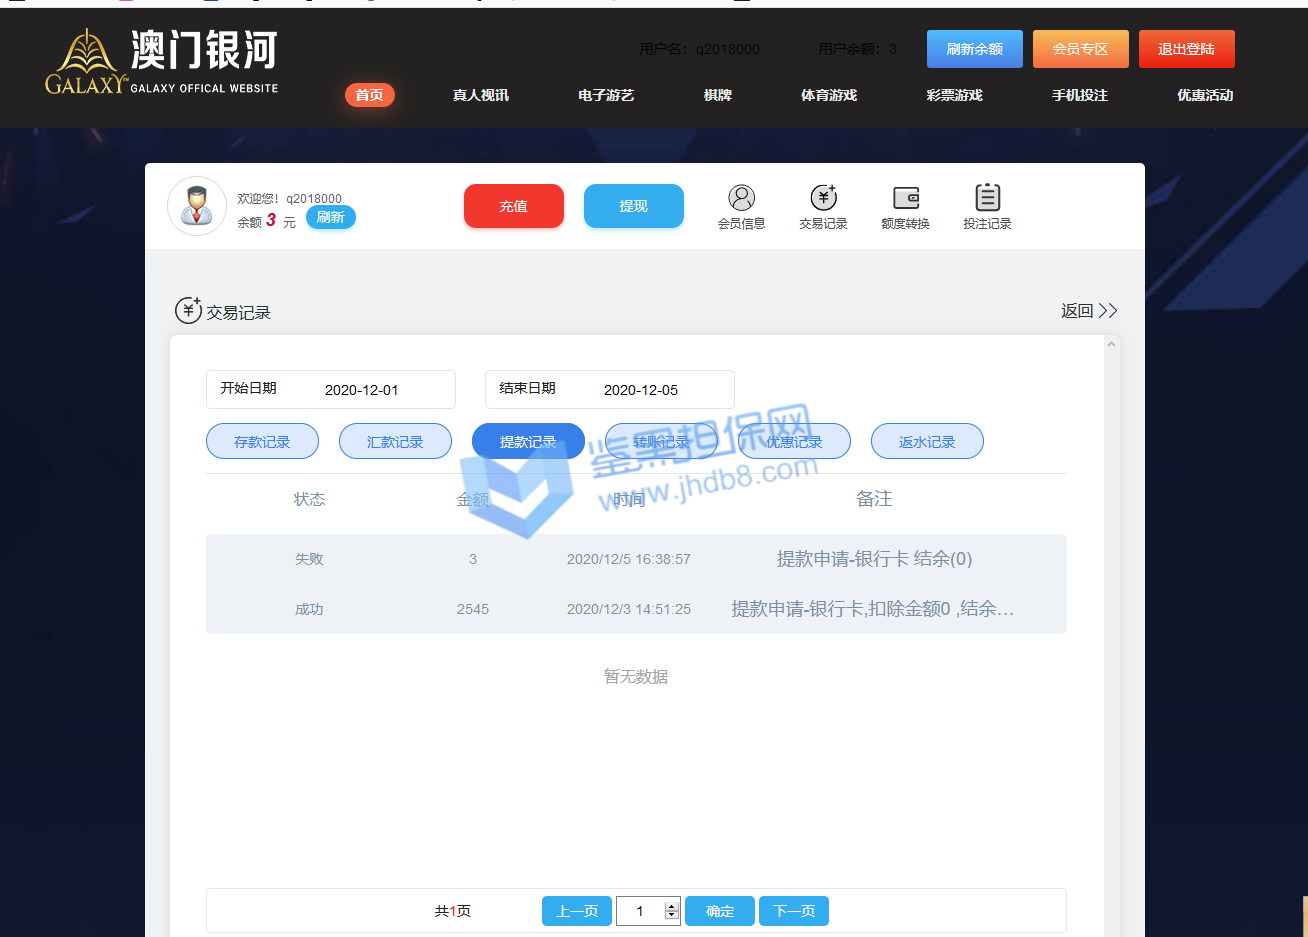The height and width of the screenshot is (937, 1308).
Task: Click the 退出登陆 logout button
Action: coord(1186,49)
